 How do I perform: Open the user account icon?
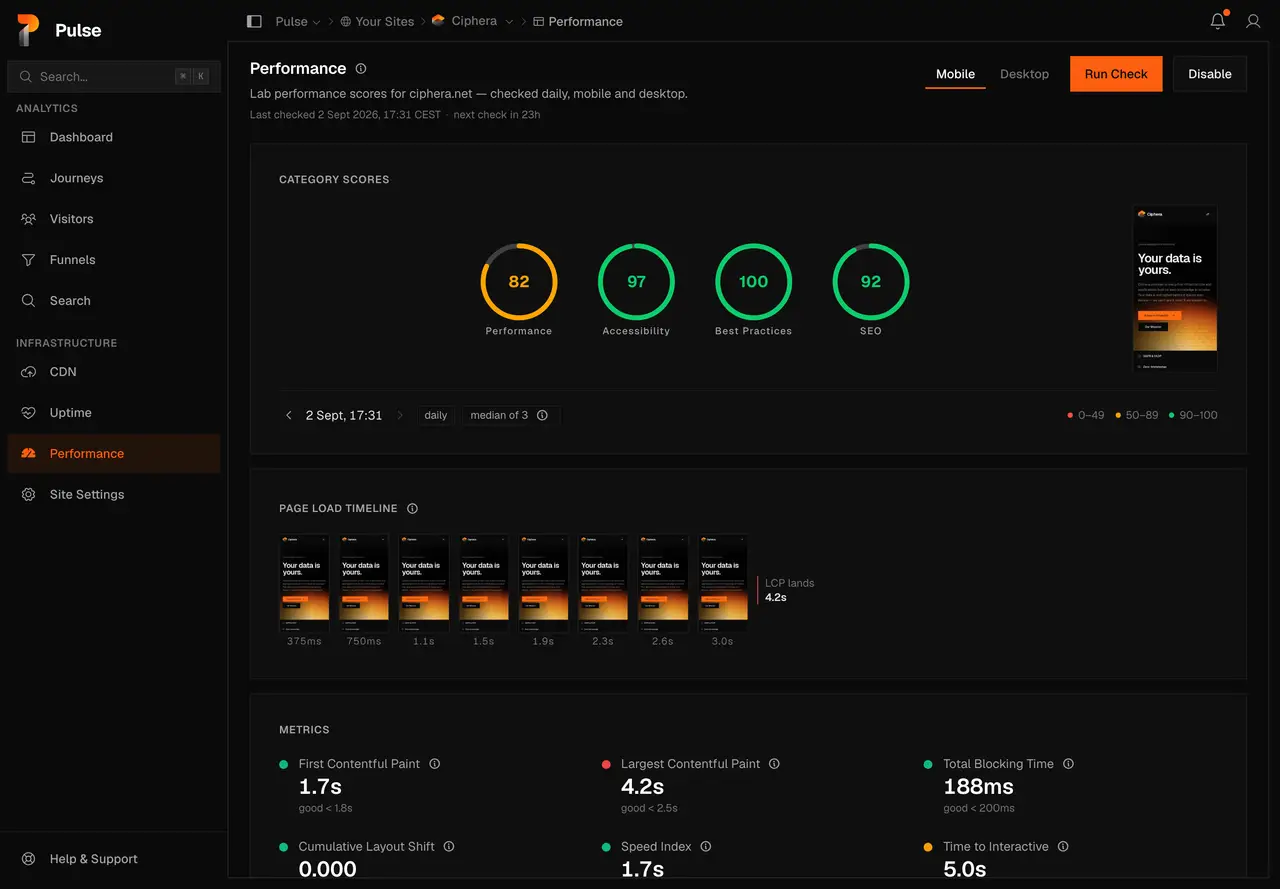(1253, 21)
